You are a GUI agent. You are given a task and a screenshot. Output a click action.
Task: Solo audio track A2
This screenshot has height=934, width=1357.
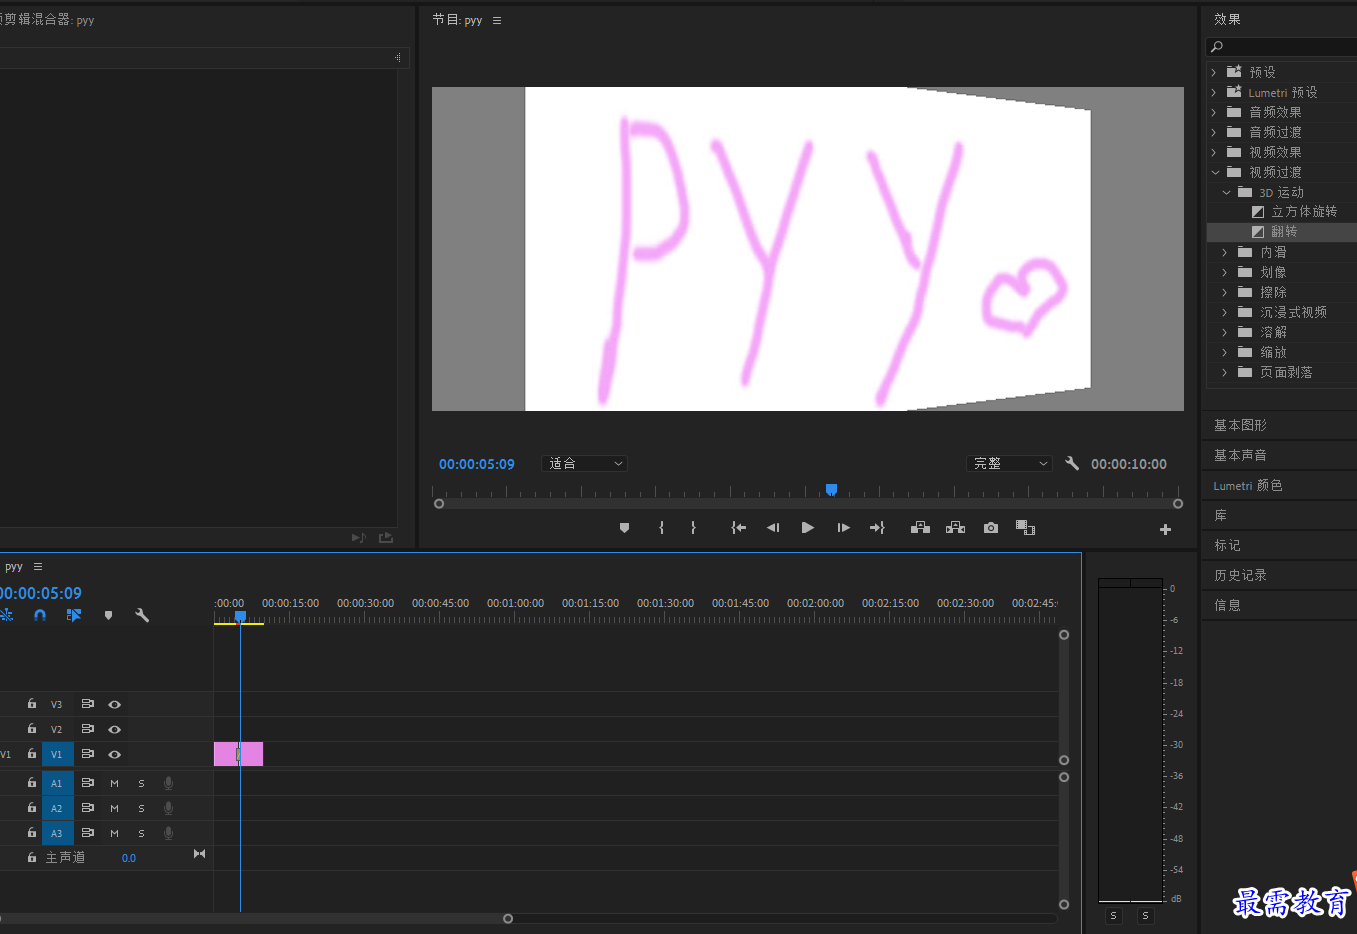pyautogui.click(x=141, y=809)
